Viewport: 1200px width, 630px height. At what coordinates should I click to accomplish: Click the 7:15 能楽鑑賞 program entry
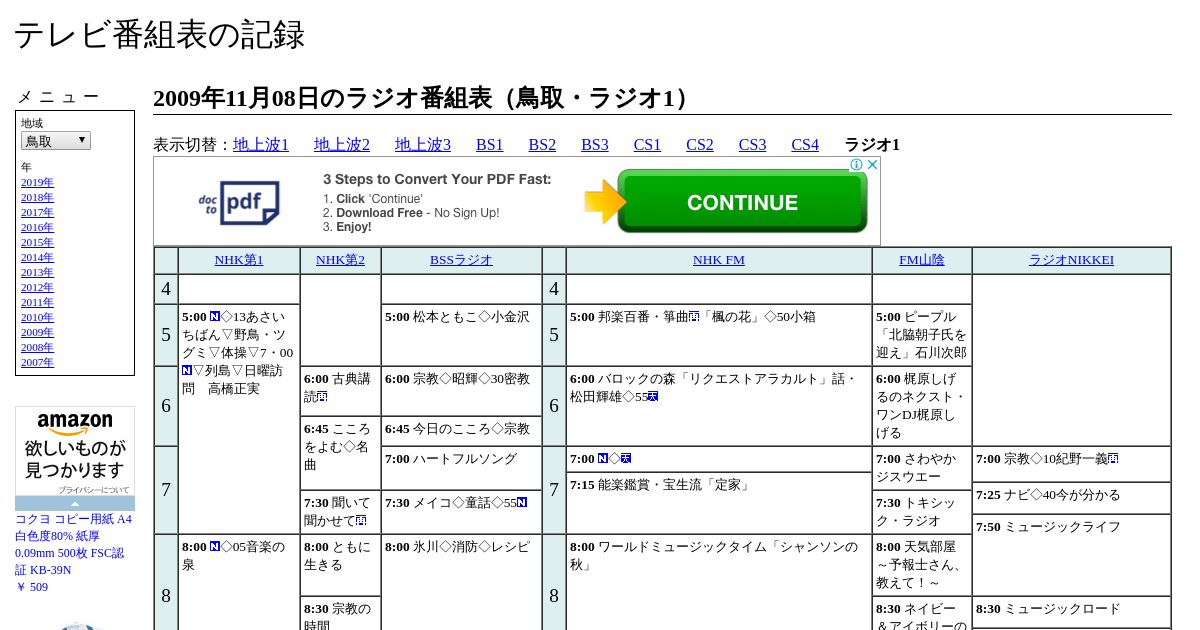[719, 503]
